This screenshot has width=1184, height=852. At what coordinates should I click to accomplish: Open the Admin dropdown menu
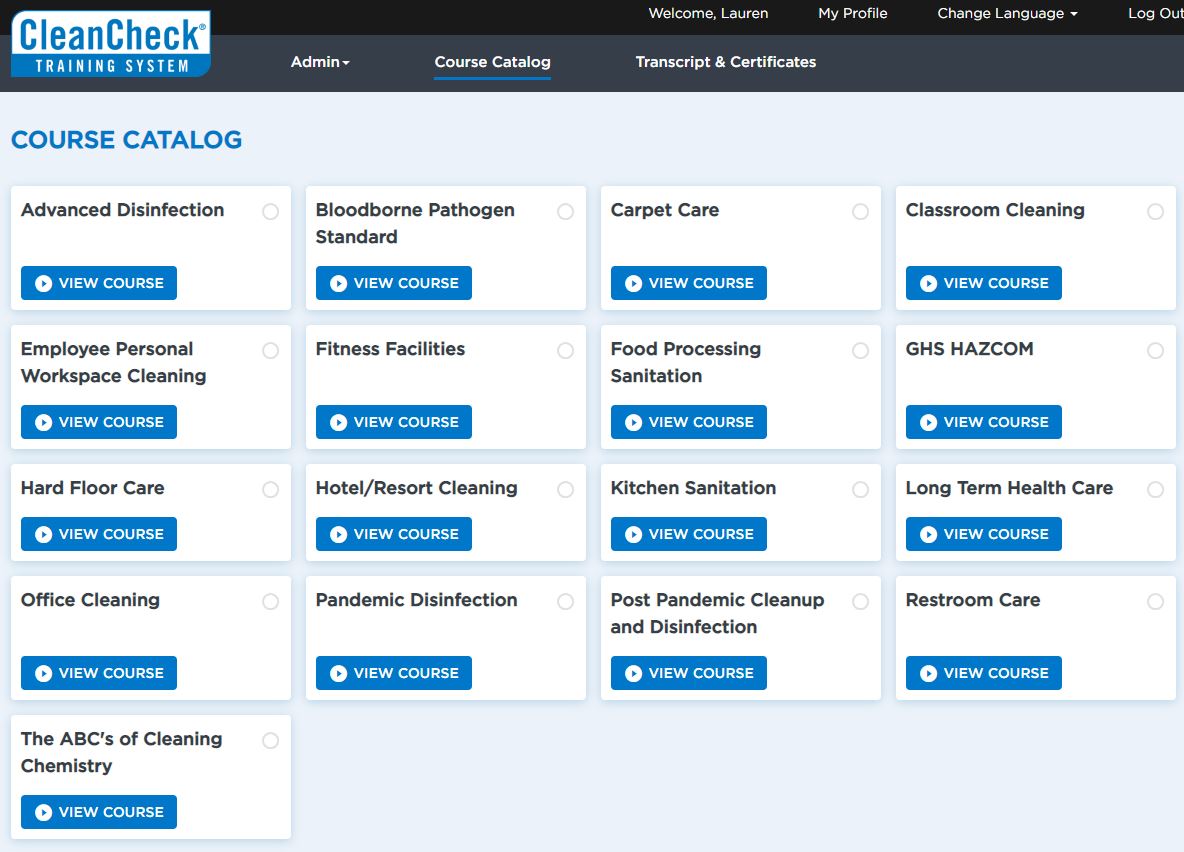(320, 62)
